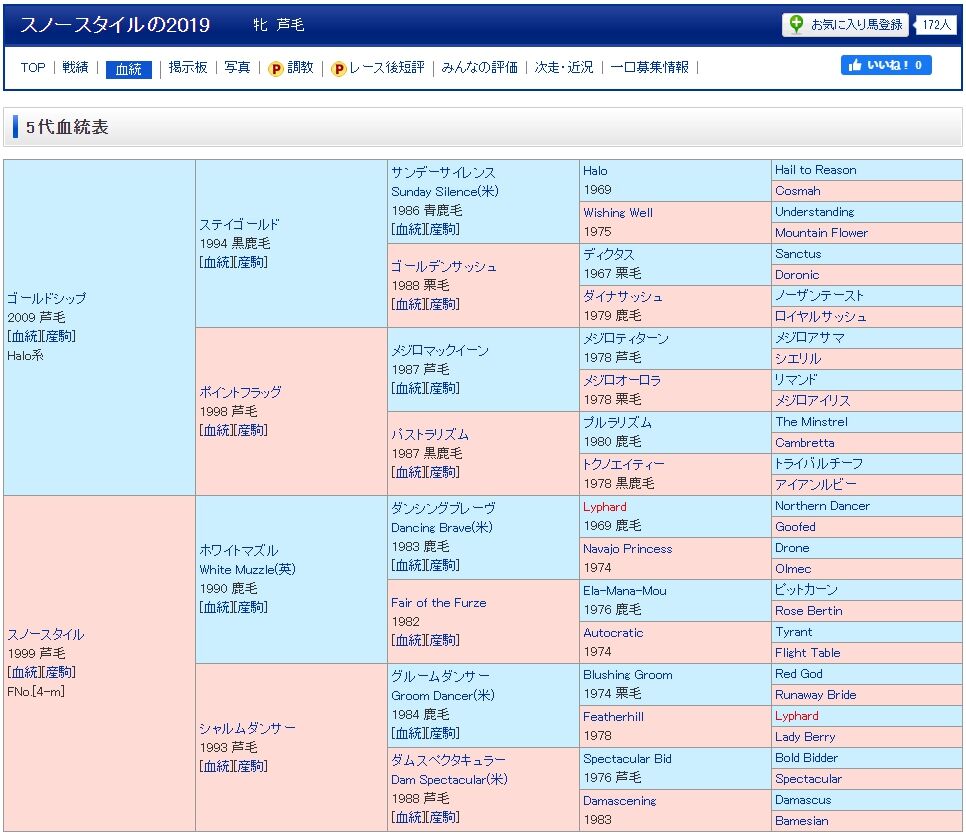Screen dimensions: 966x835
Task: Click the ポイントフラッグ link
Action: click(x=240, y=392)
